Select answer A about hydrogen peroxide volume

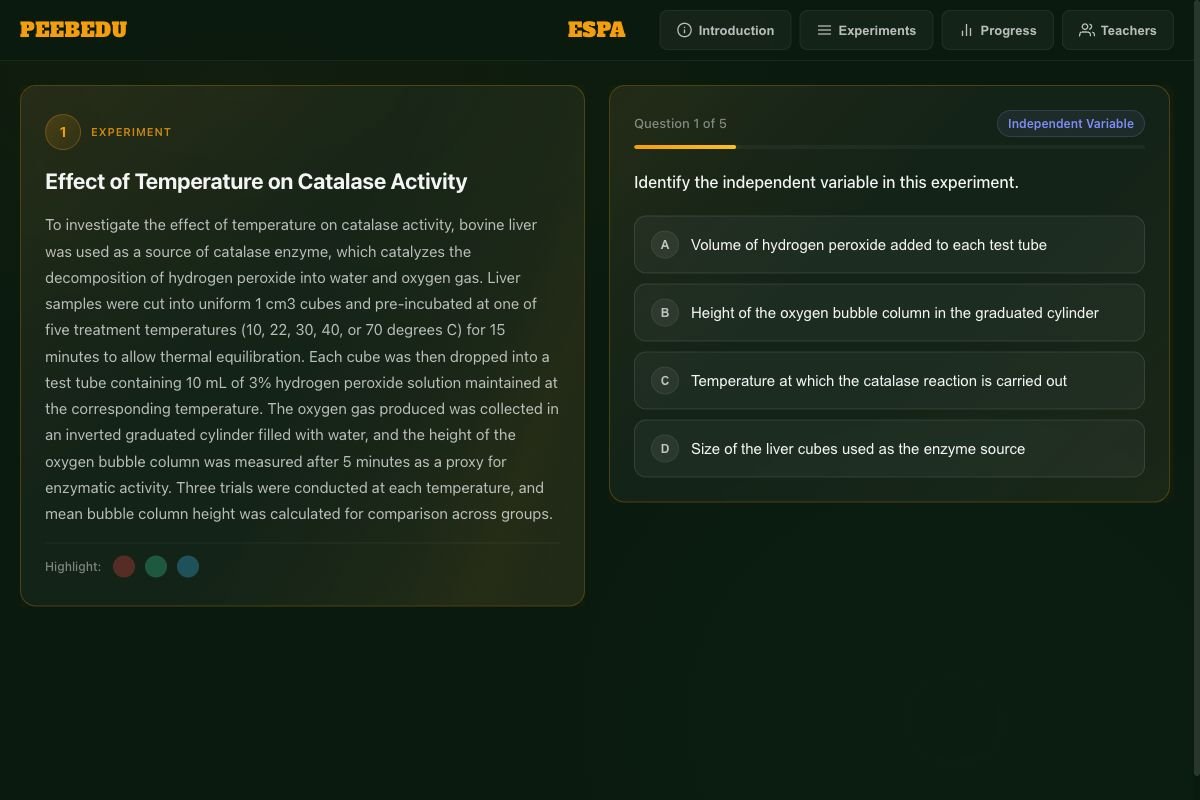point(888,244)
